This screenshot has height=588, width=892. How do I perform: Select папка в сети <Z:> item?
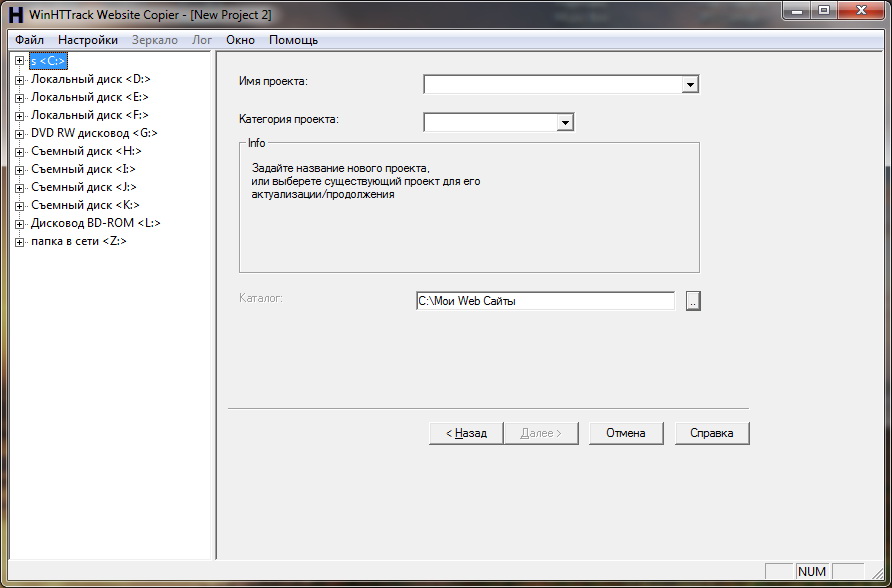click(x=79, y=241)
